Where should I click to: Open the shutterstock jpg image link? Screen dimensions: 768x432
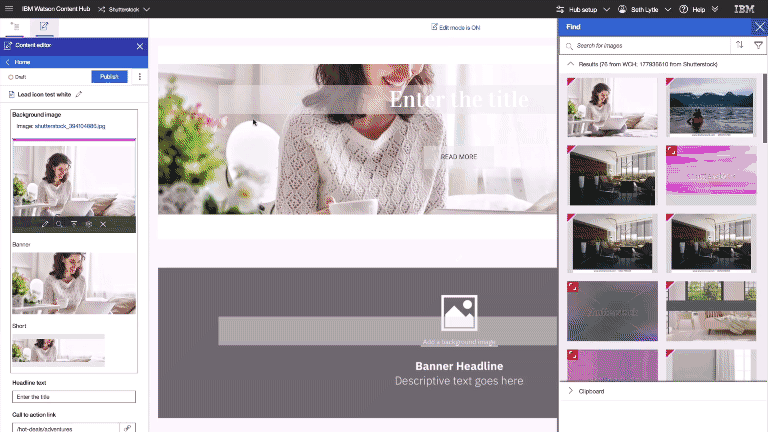tap(70, 126)
